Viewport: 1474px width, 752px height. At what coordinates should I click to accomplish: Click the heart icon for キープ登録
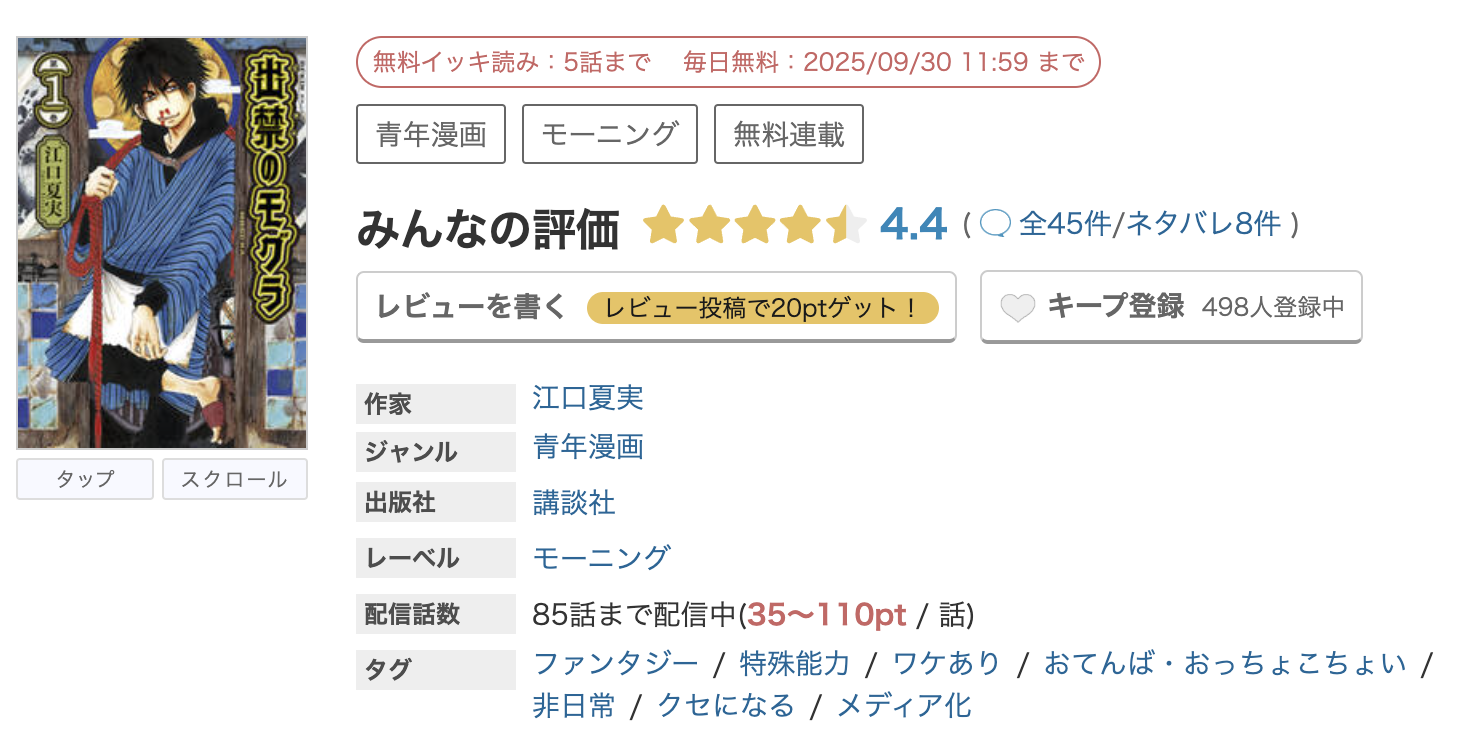[1016, 307]
